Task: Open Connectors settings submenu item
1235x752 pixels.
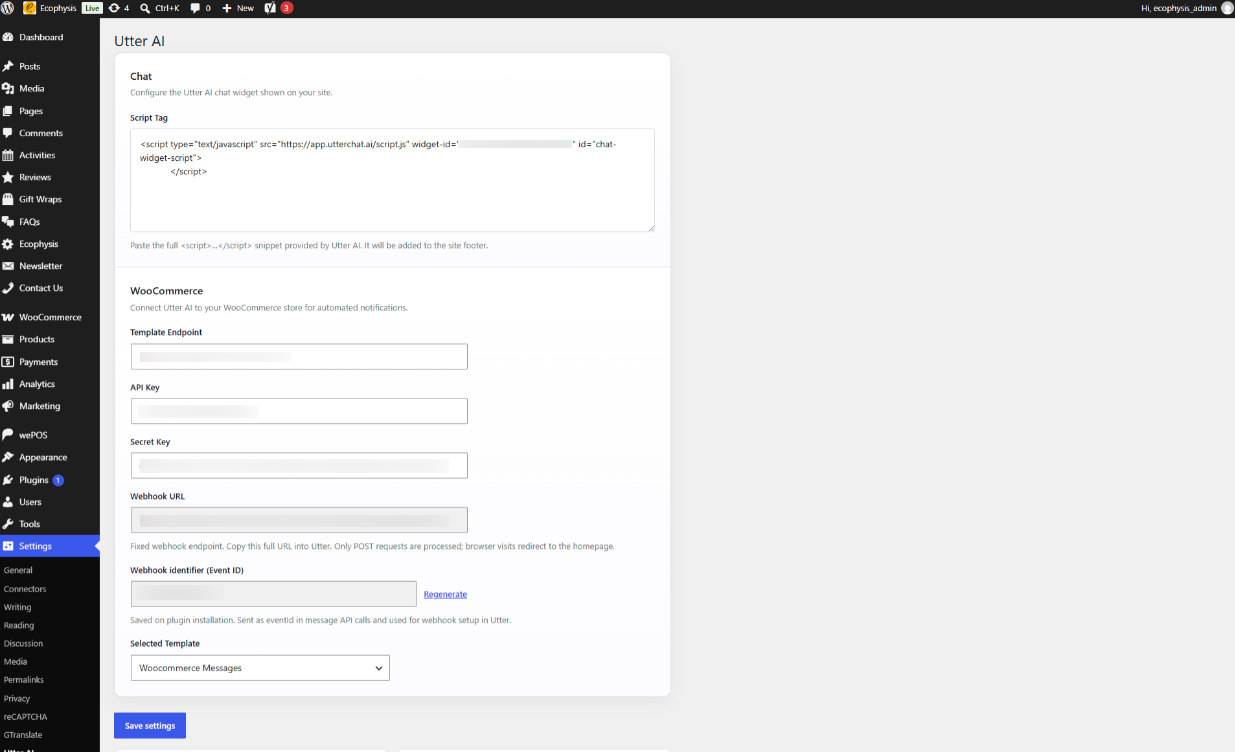Action: pos(25,589)
